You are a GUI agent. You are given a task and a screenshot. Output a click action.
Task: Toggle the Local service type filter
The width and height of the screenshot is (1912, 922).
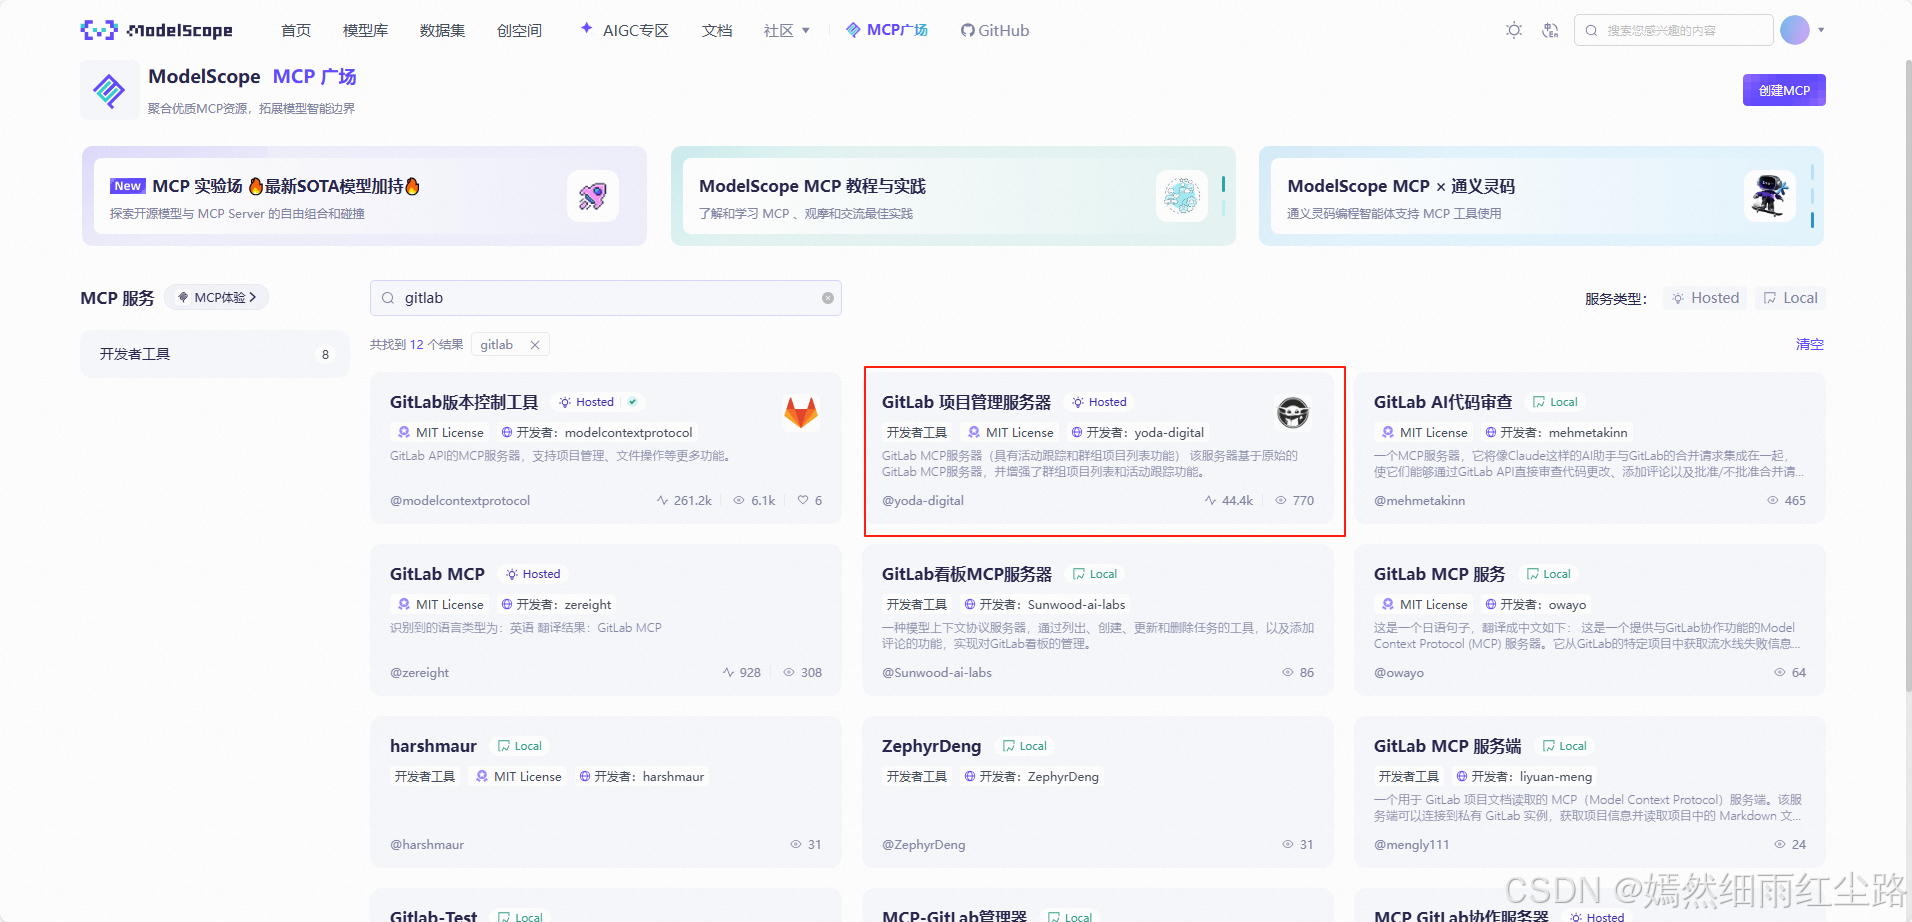coord(1790,298)
